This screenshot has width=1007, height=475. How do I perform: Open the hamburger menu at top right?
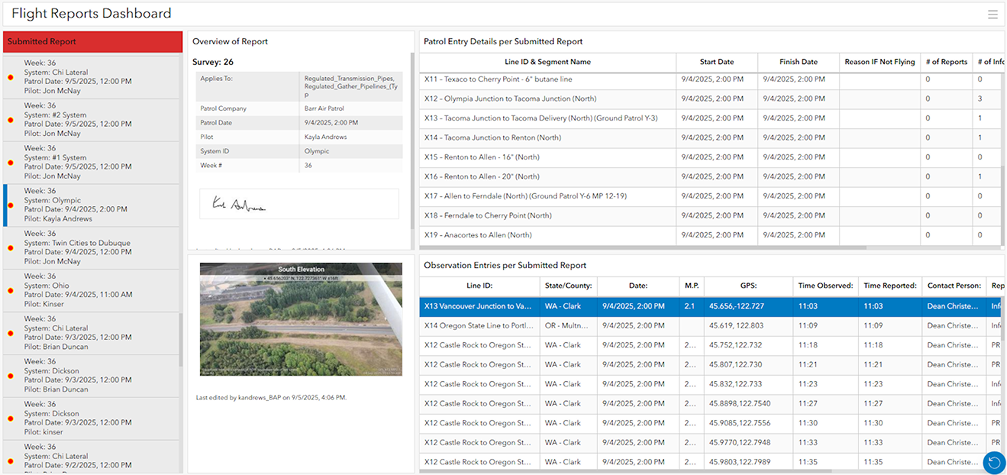(993, 15)
